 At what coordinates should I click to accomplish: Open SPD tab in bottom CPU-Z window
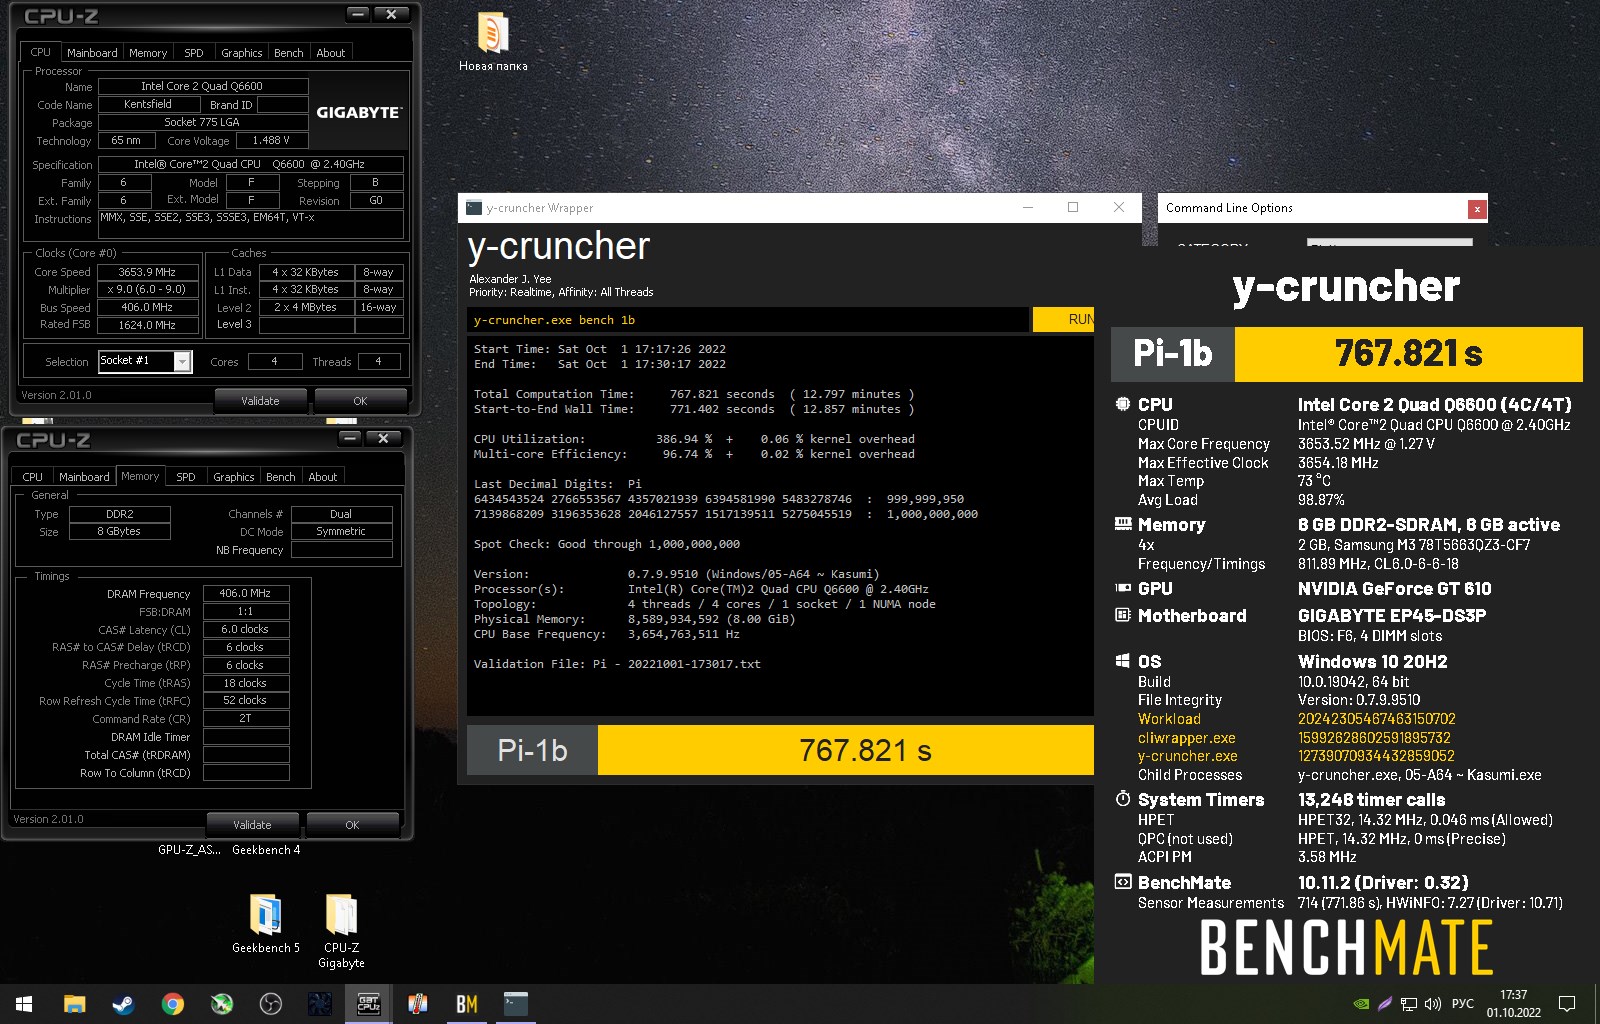click(x=186, y=477)
